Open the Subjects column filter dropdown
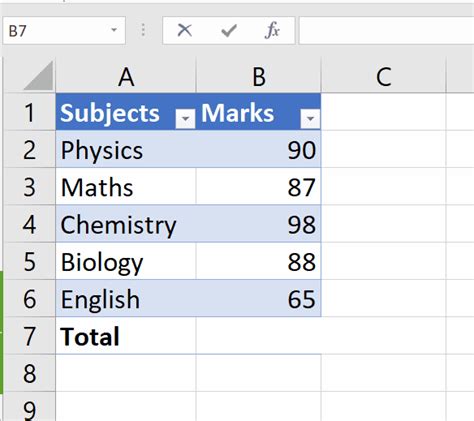This screenshot has height=421, width=474. [x=185, y=118]
